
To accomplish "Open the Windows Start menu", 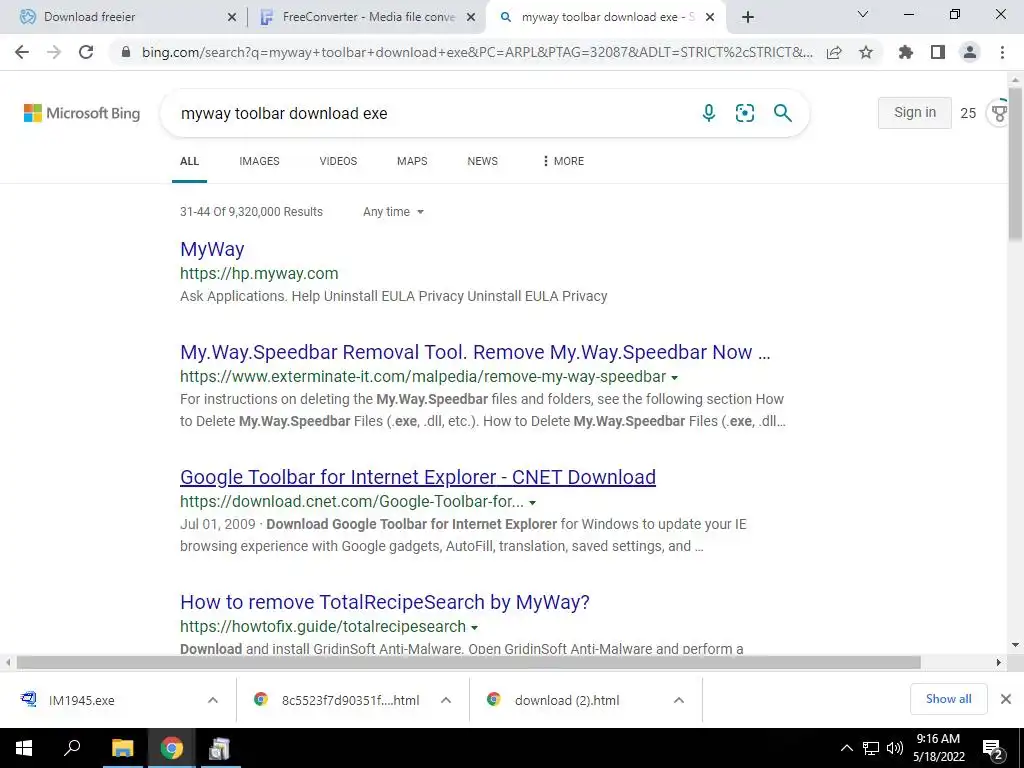I will pyautogui.click(x=24, y=748).
